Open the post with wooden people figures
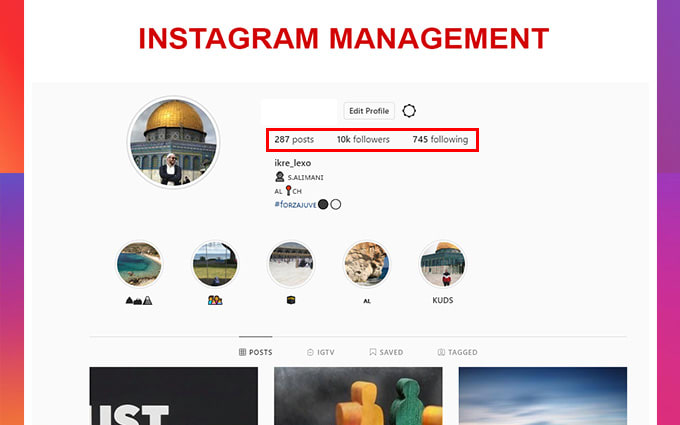 (358, 396)
